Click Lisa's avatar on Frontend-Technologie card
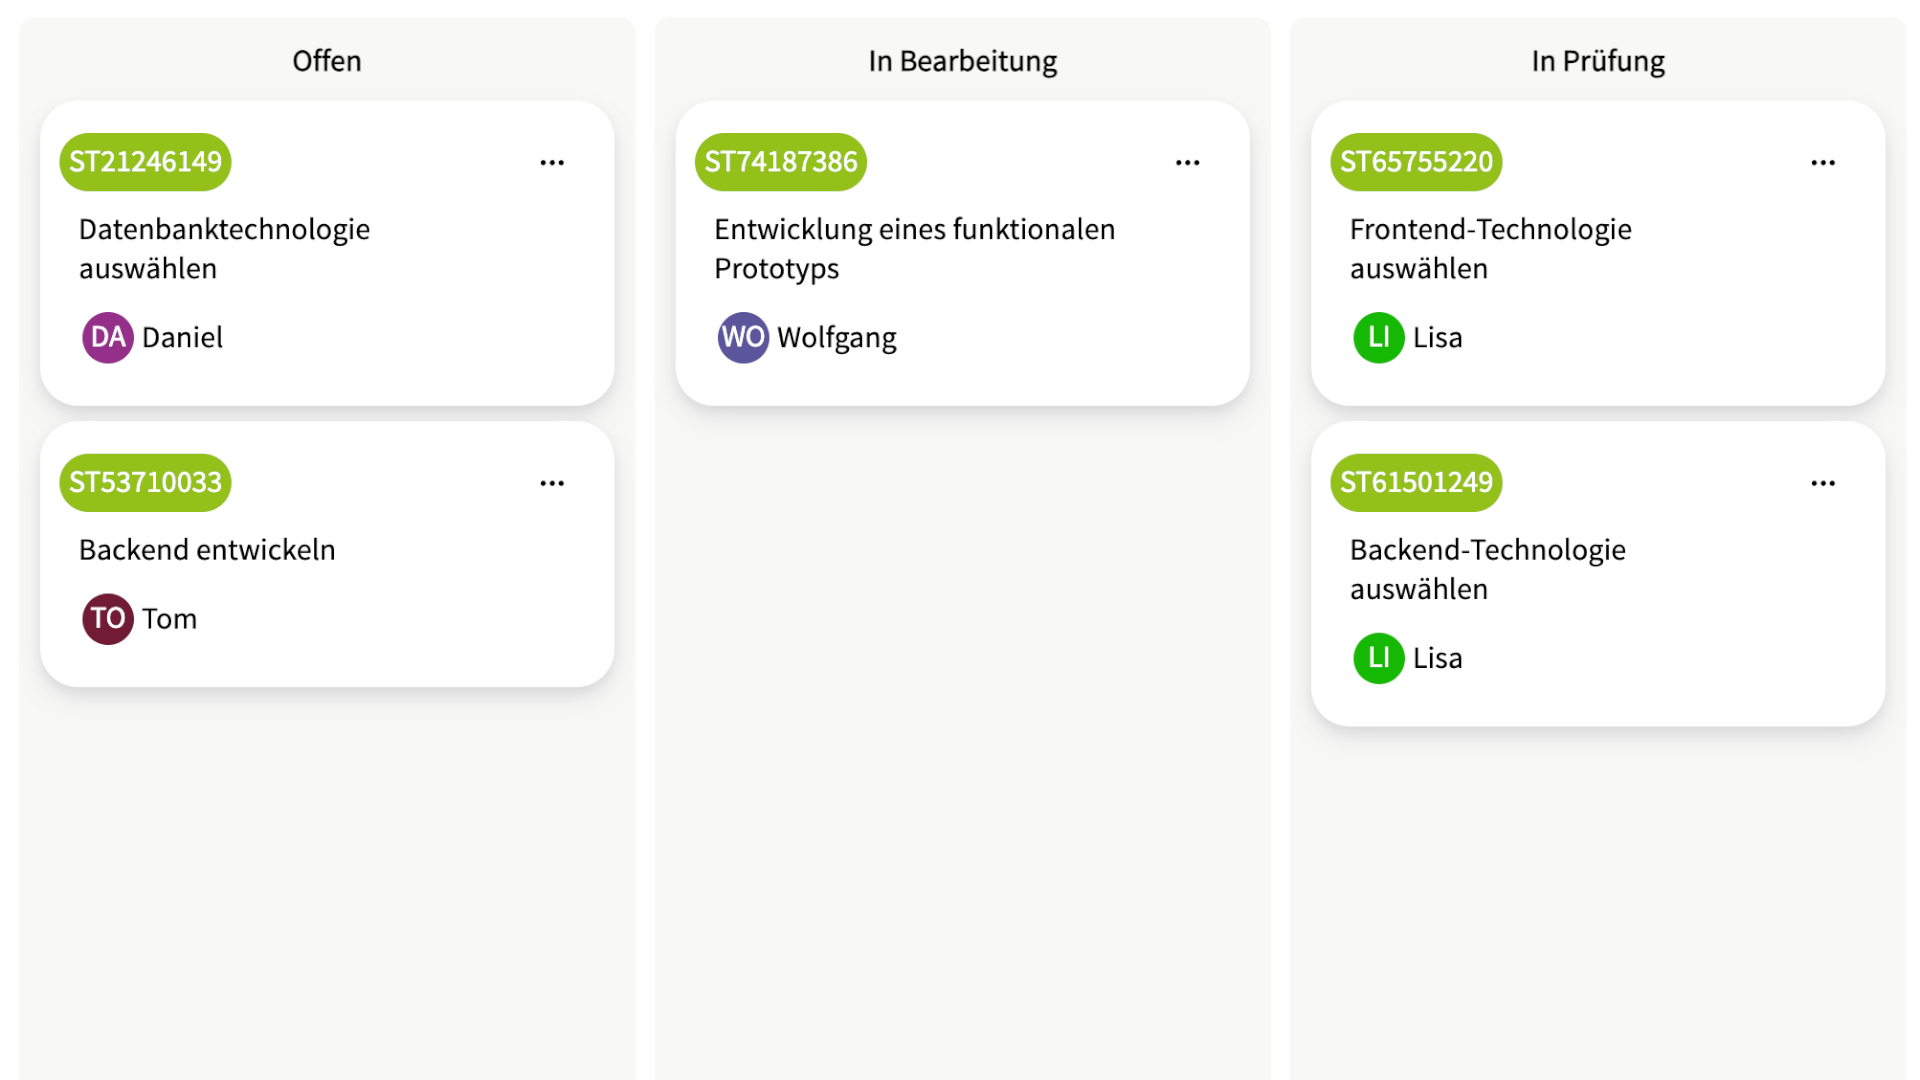The image size is (1920, 1080). pyautogui.click(x=1378, y=338)
